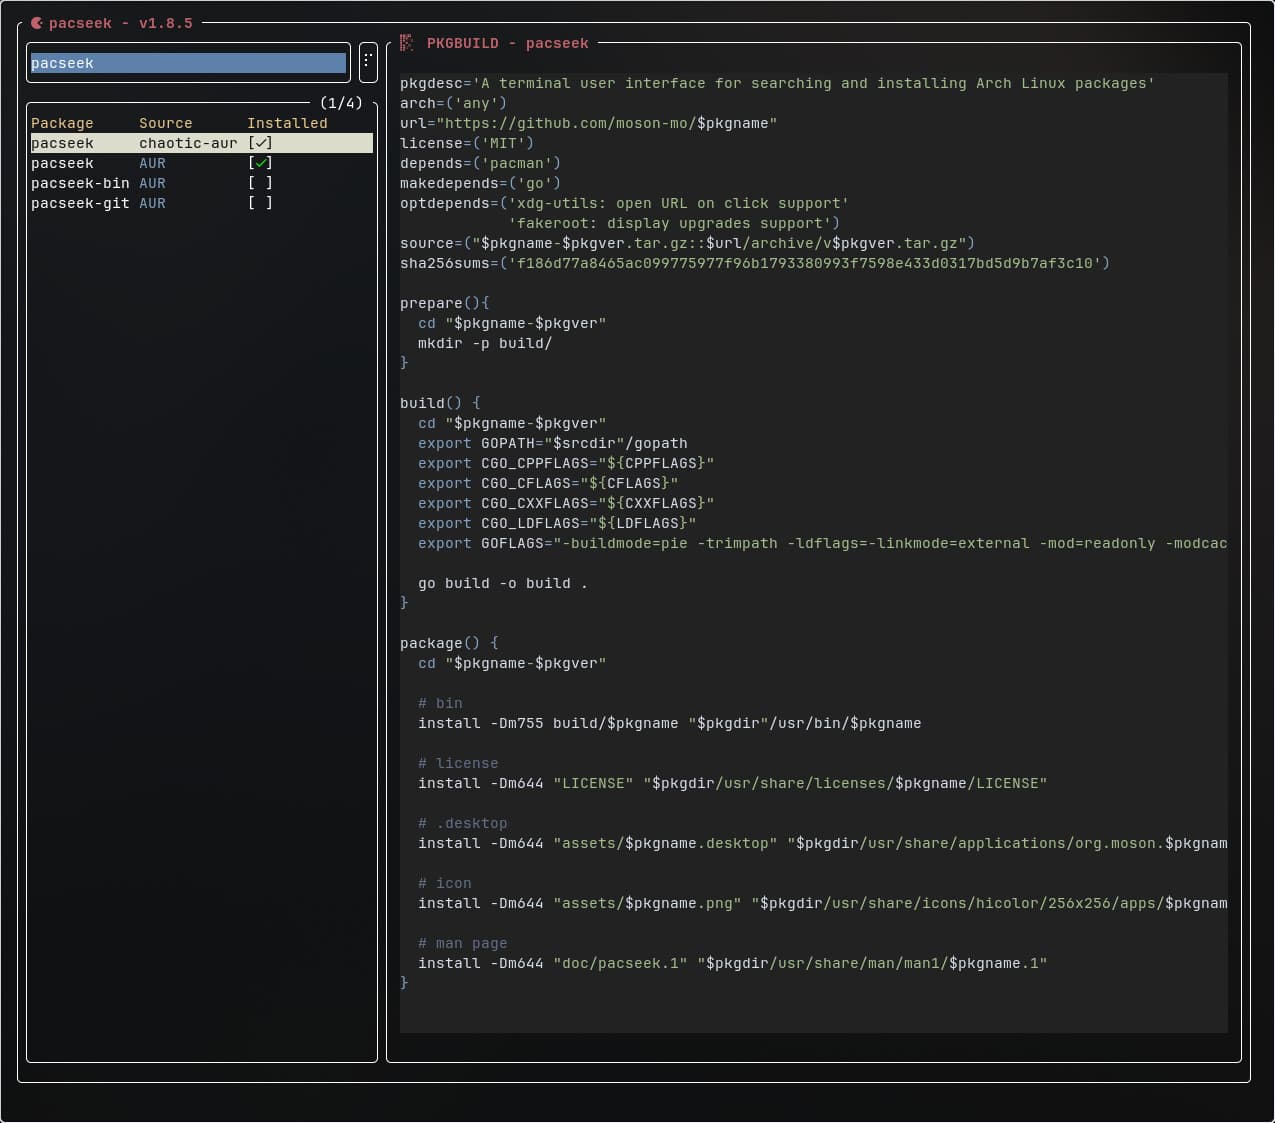The height and width of the screenshot is (1123, 1275).
Task: Toggle green installed checkbox for AUR pacseek
Action: [x=260, y=163]
